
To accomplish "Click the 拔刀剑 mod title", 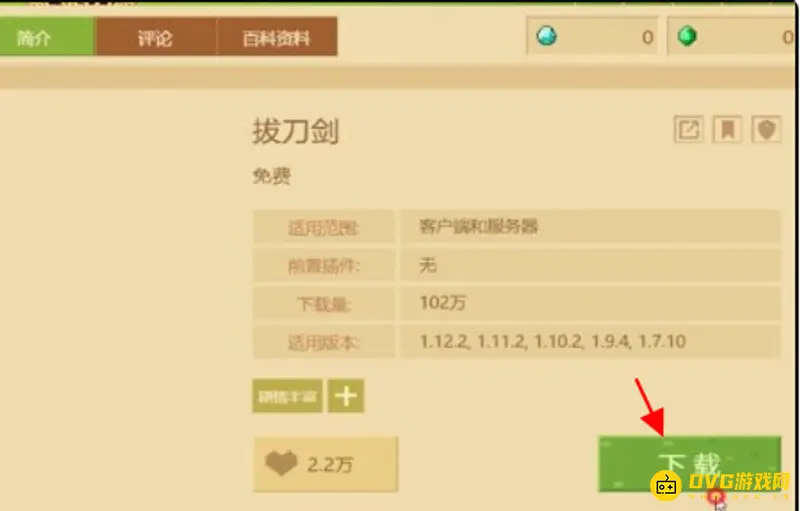I will point(295,131).
